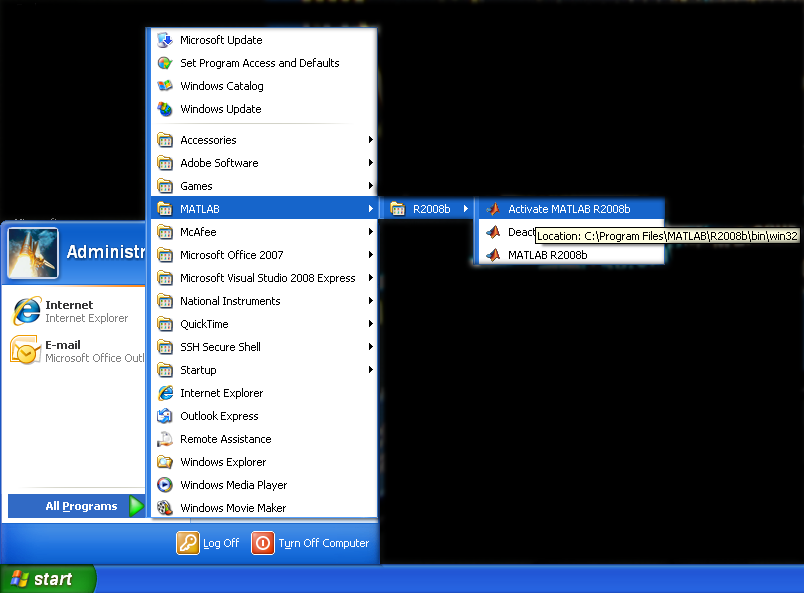Click the "Set Program Access and Defaults" label
The width and height of the screenshot is (804, 593).
coord(259,63)
